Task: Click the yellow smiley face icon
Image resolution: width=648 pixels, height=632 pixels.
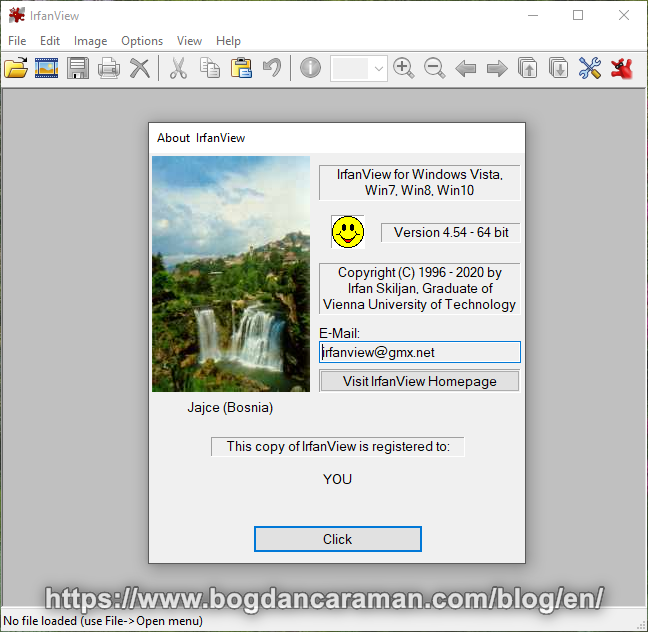Action: click(348, 232)
